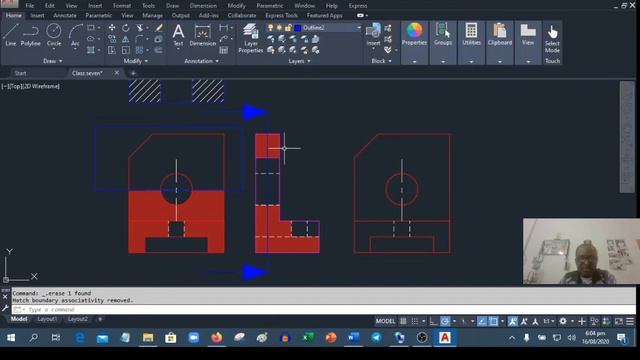Open the Outline2 layer dropdown
This screenshot has height=360, width=640.
359,28
